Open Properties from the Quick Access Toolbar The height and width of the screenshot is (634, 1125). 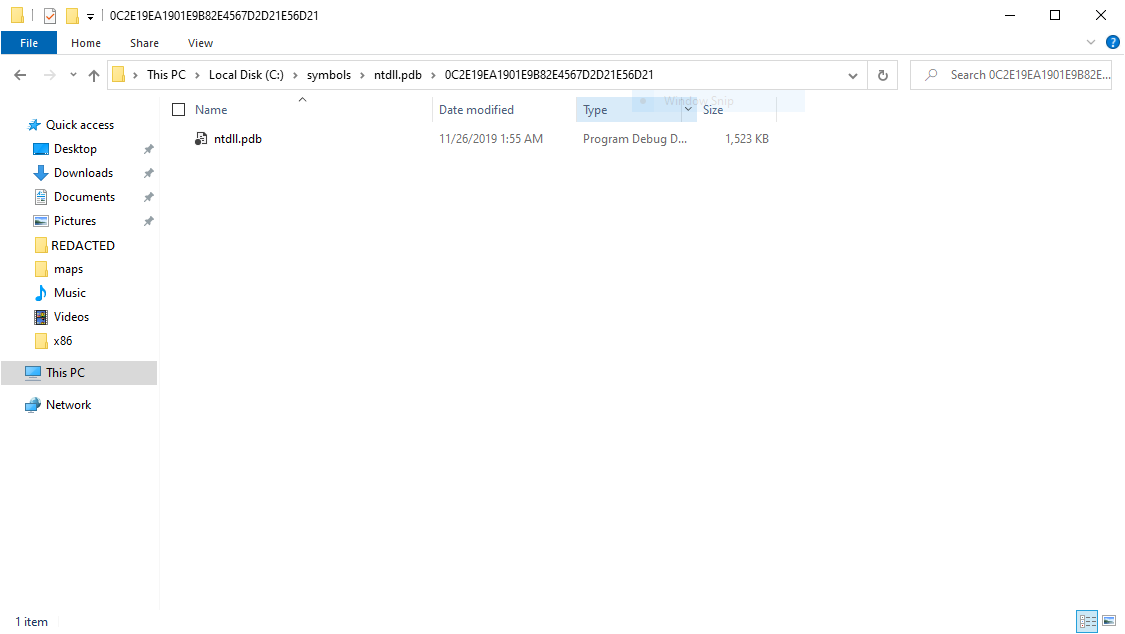point(49,15)
